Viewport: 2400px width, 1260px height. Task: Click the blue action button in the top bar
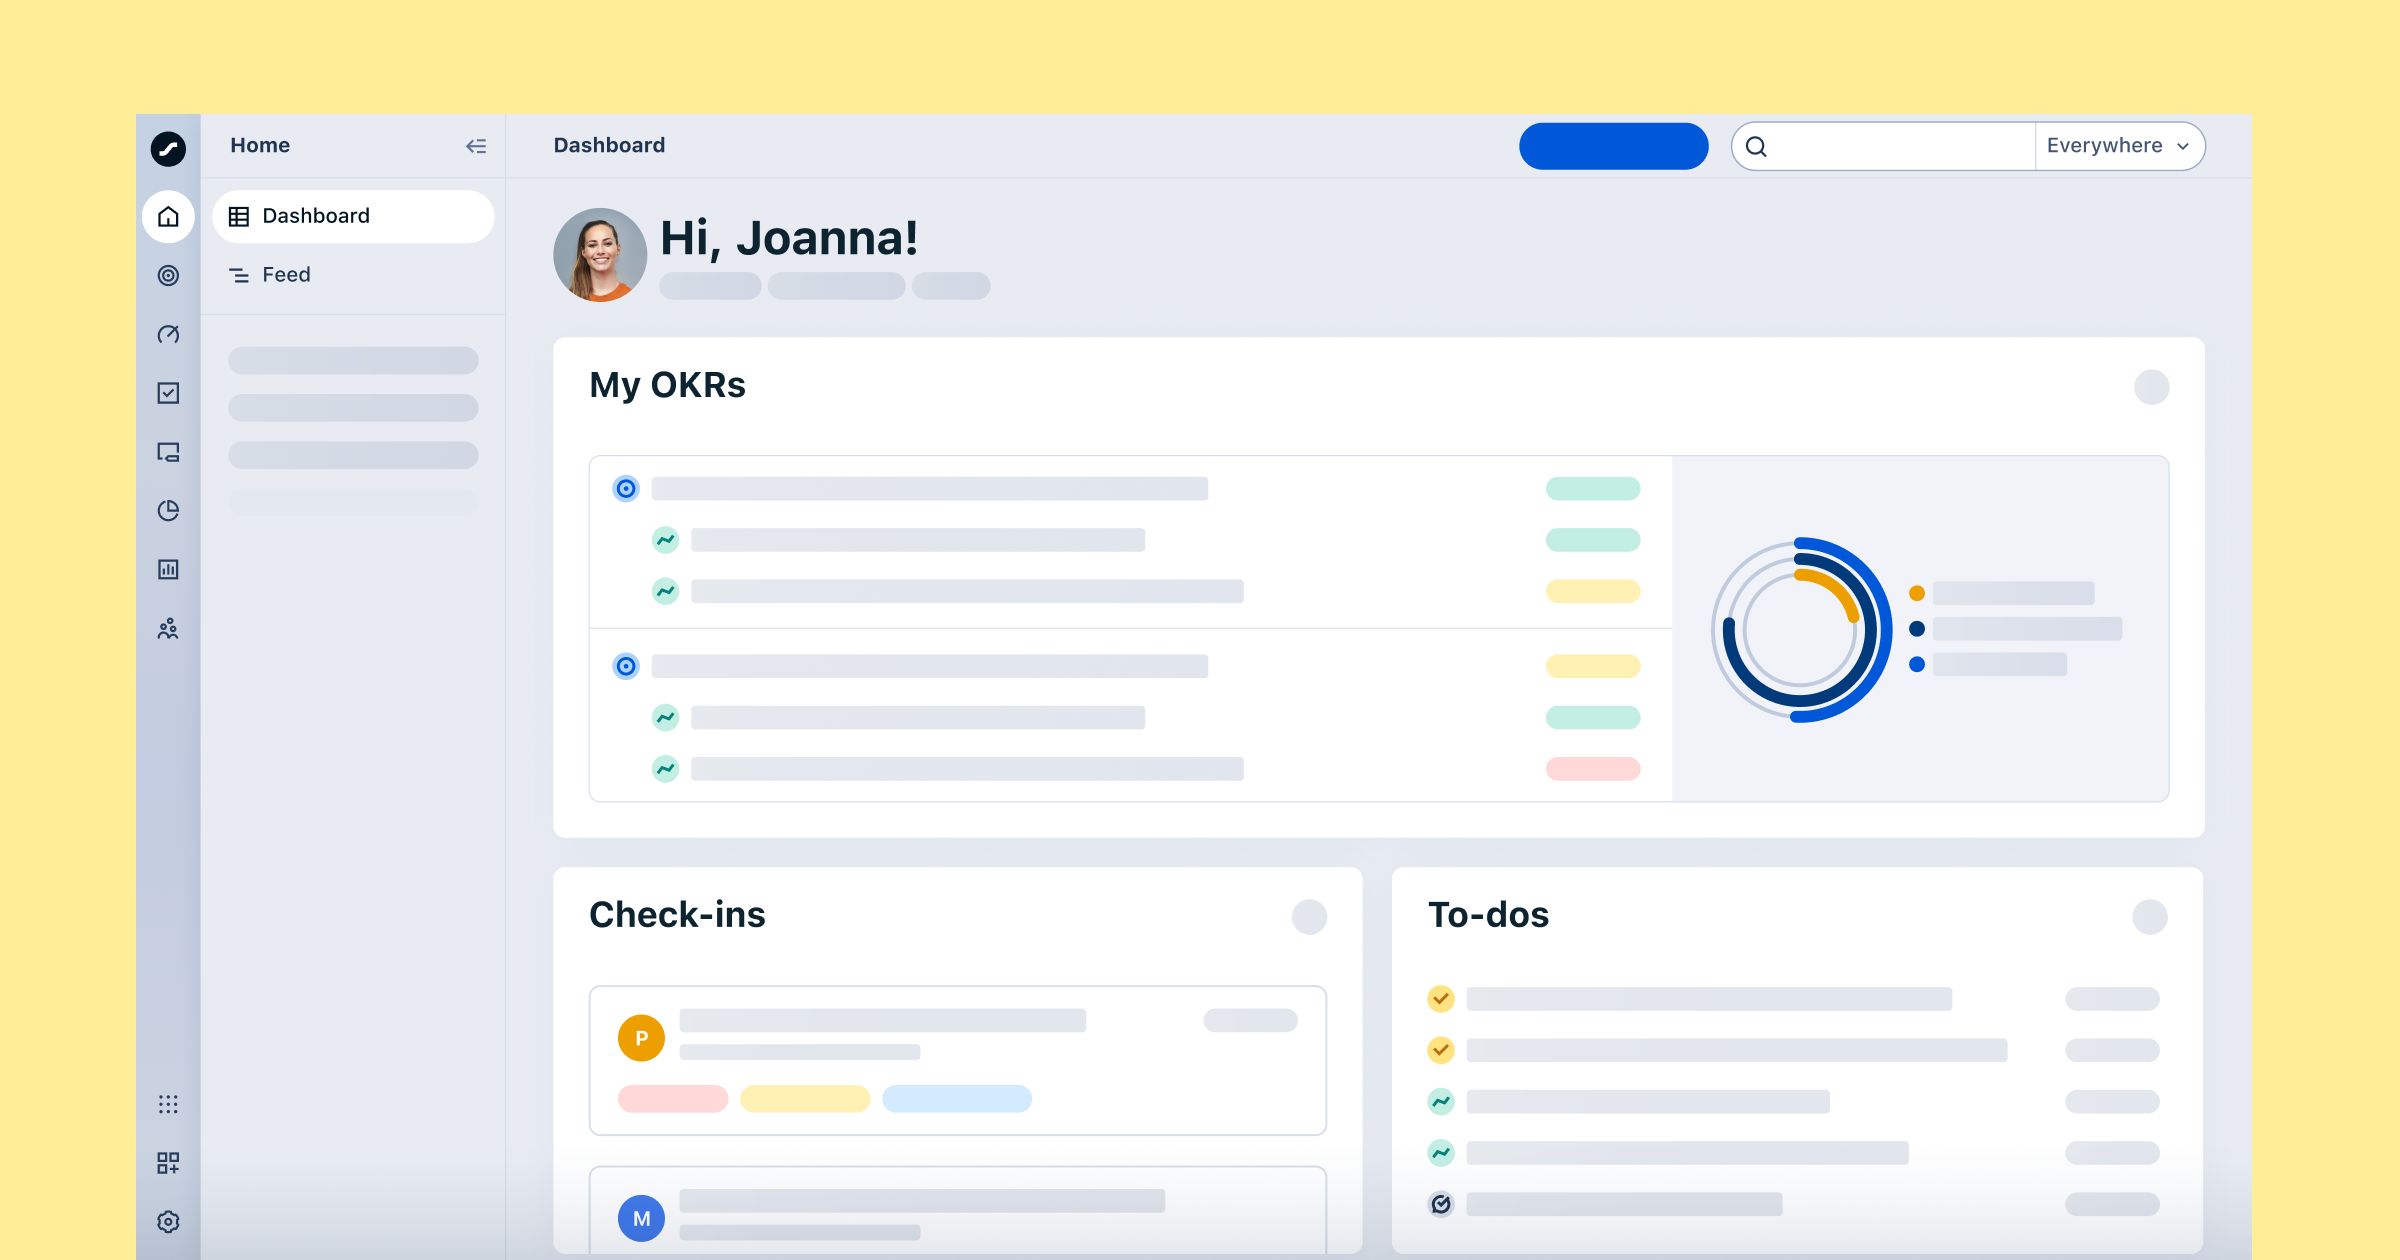point(1613,146)
